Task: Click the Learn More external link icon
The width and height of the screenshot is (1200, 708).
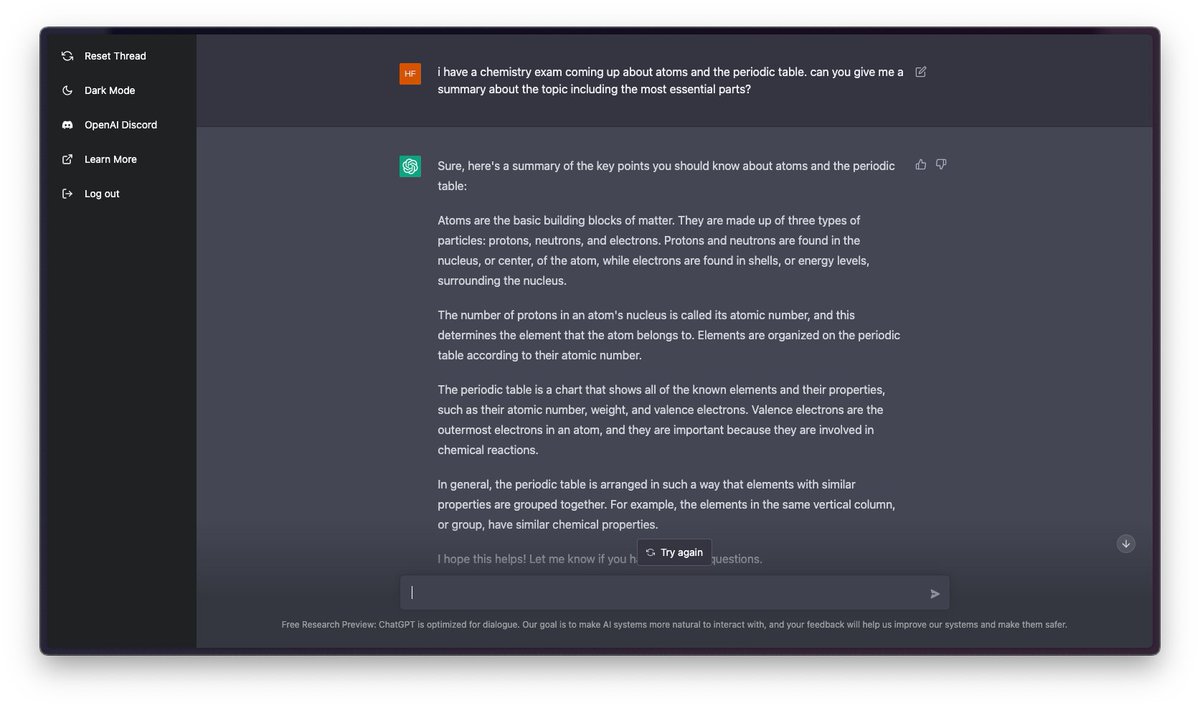Action: coord(67,159)
